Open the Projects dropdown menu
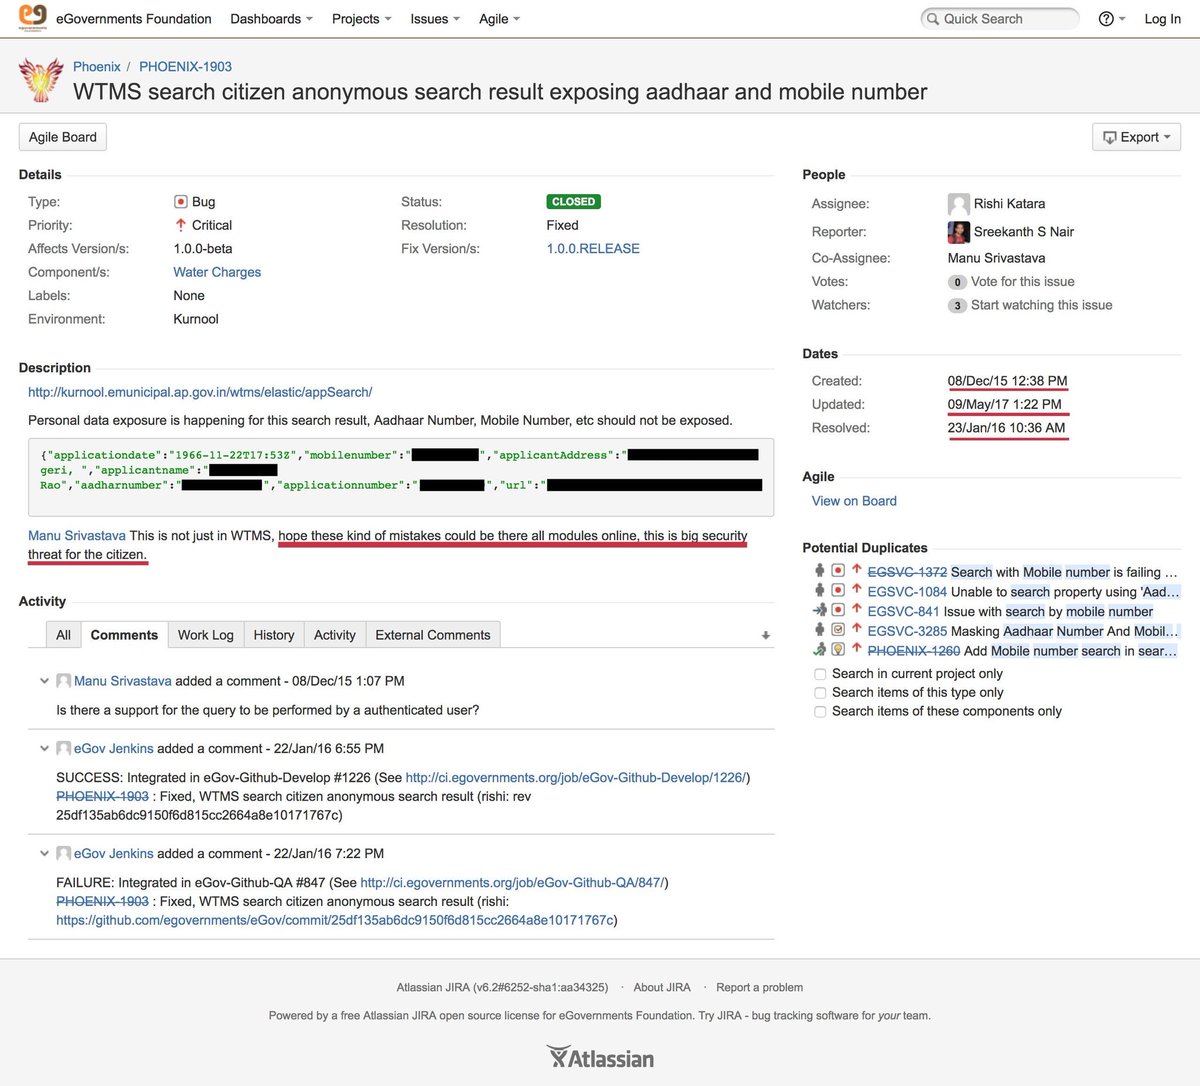 361,19
